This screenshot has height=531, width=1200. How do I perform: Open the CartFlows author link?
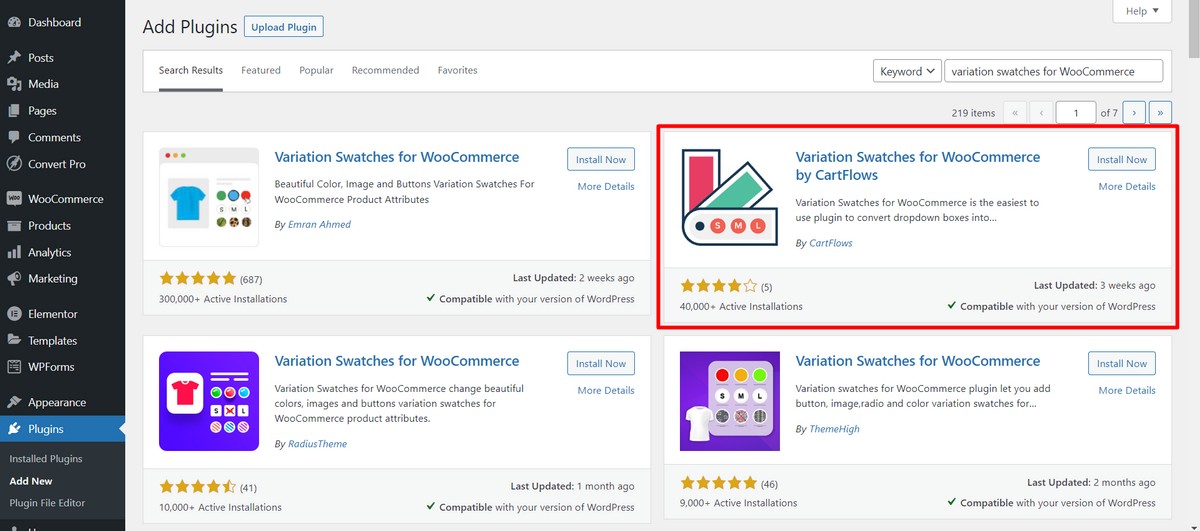click(831, 243)
